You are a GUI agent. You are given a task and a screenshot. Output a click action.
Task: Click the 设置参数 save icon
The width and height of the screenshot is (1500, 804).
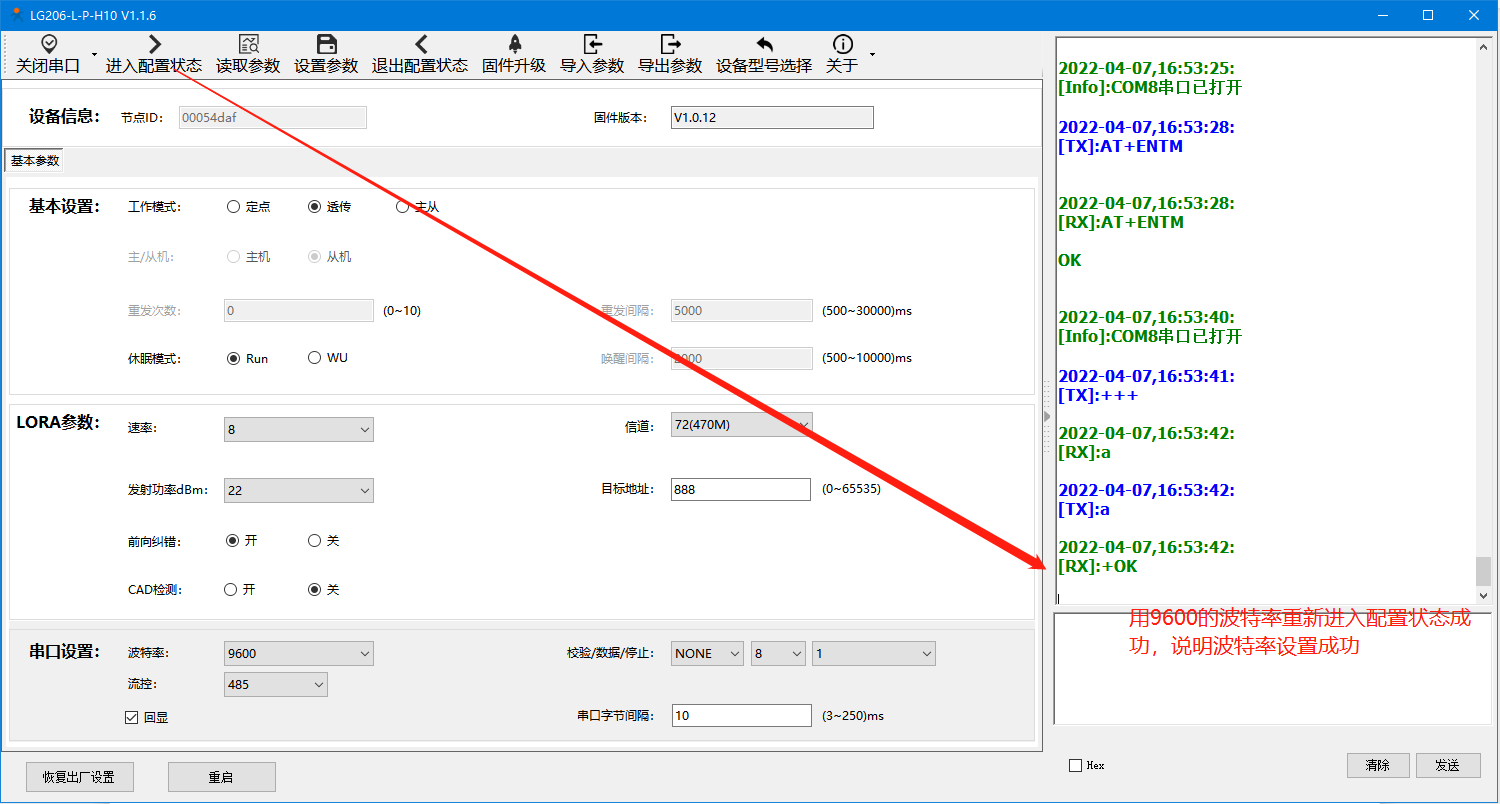coord(326,44)
